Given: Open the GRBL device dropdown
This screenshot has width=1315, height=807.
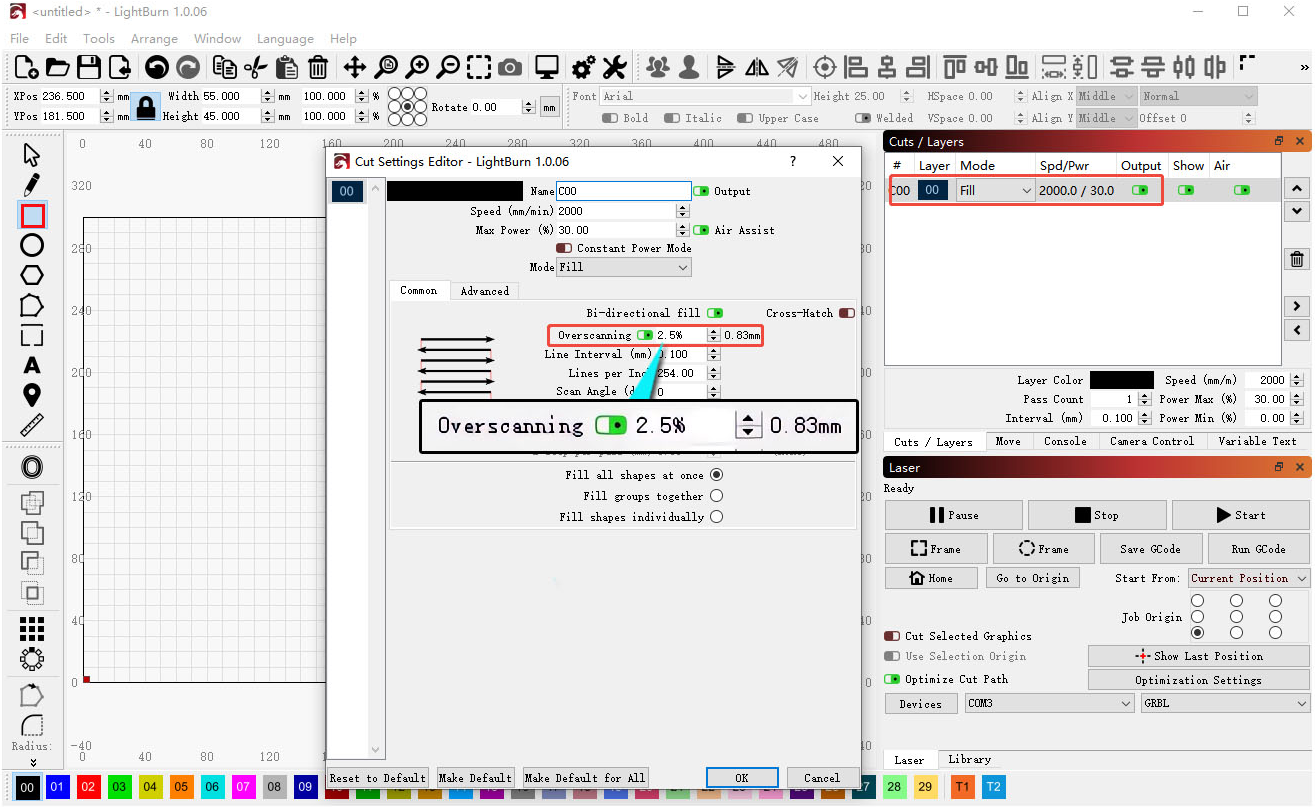Looking at the screenshot, I should [1225, 703].
